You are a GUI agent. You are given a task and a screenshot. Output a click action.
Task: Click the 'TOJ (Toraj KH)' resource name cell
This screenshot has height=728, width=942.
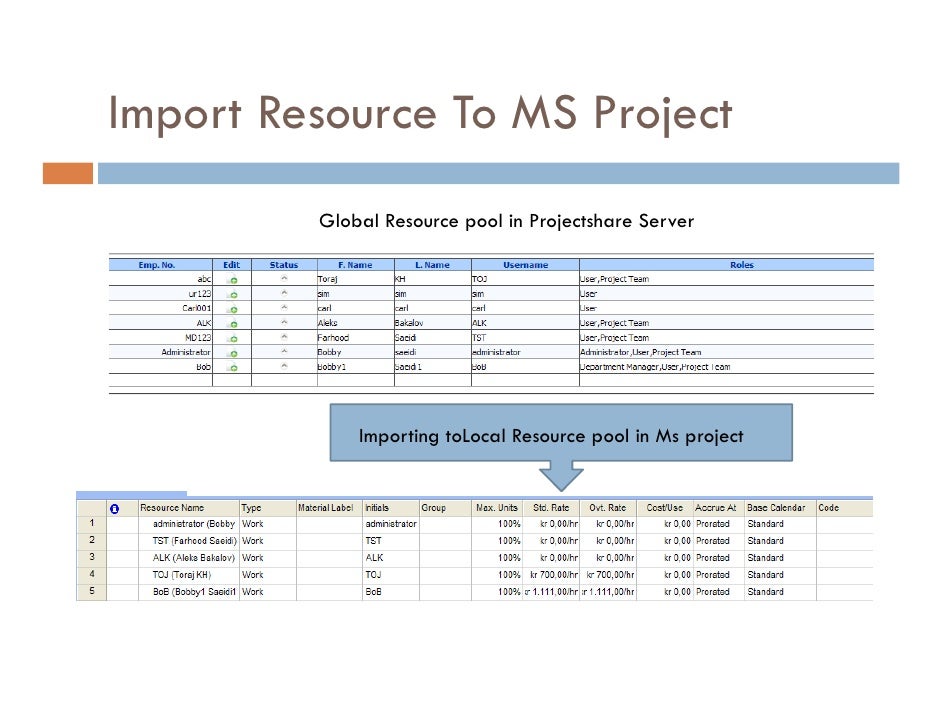point(189,575)
